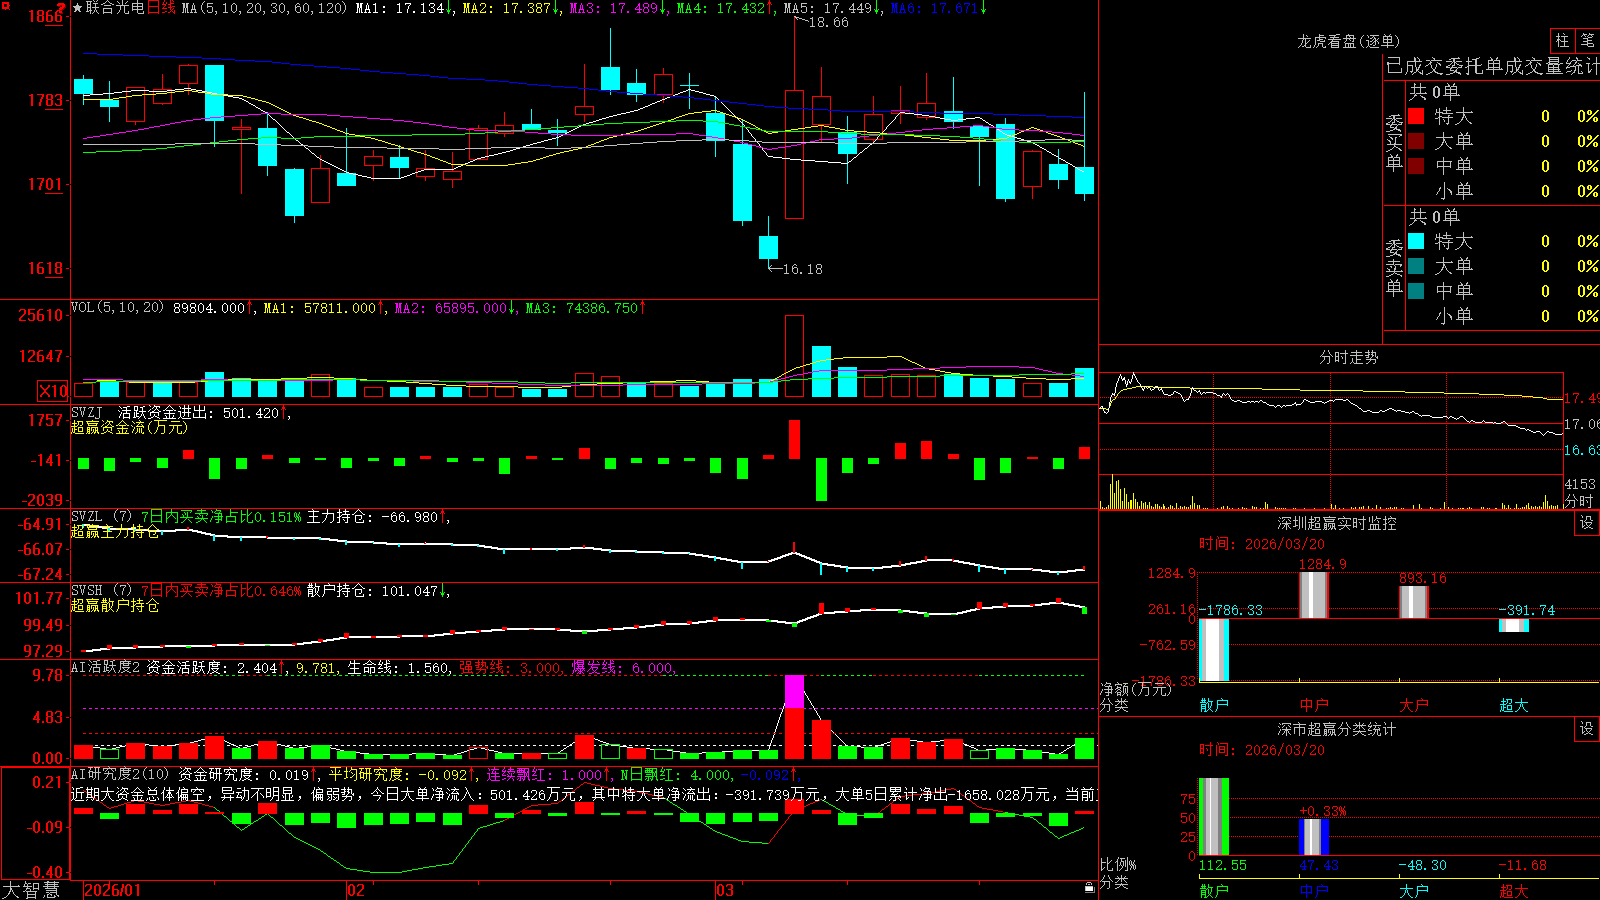This screenshot has height=900, width=1600.
Task: Switch order view to 柱 bar mode
Action: point(1562,40)
